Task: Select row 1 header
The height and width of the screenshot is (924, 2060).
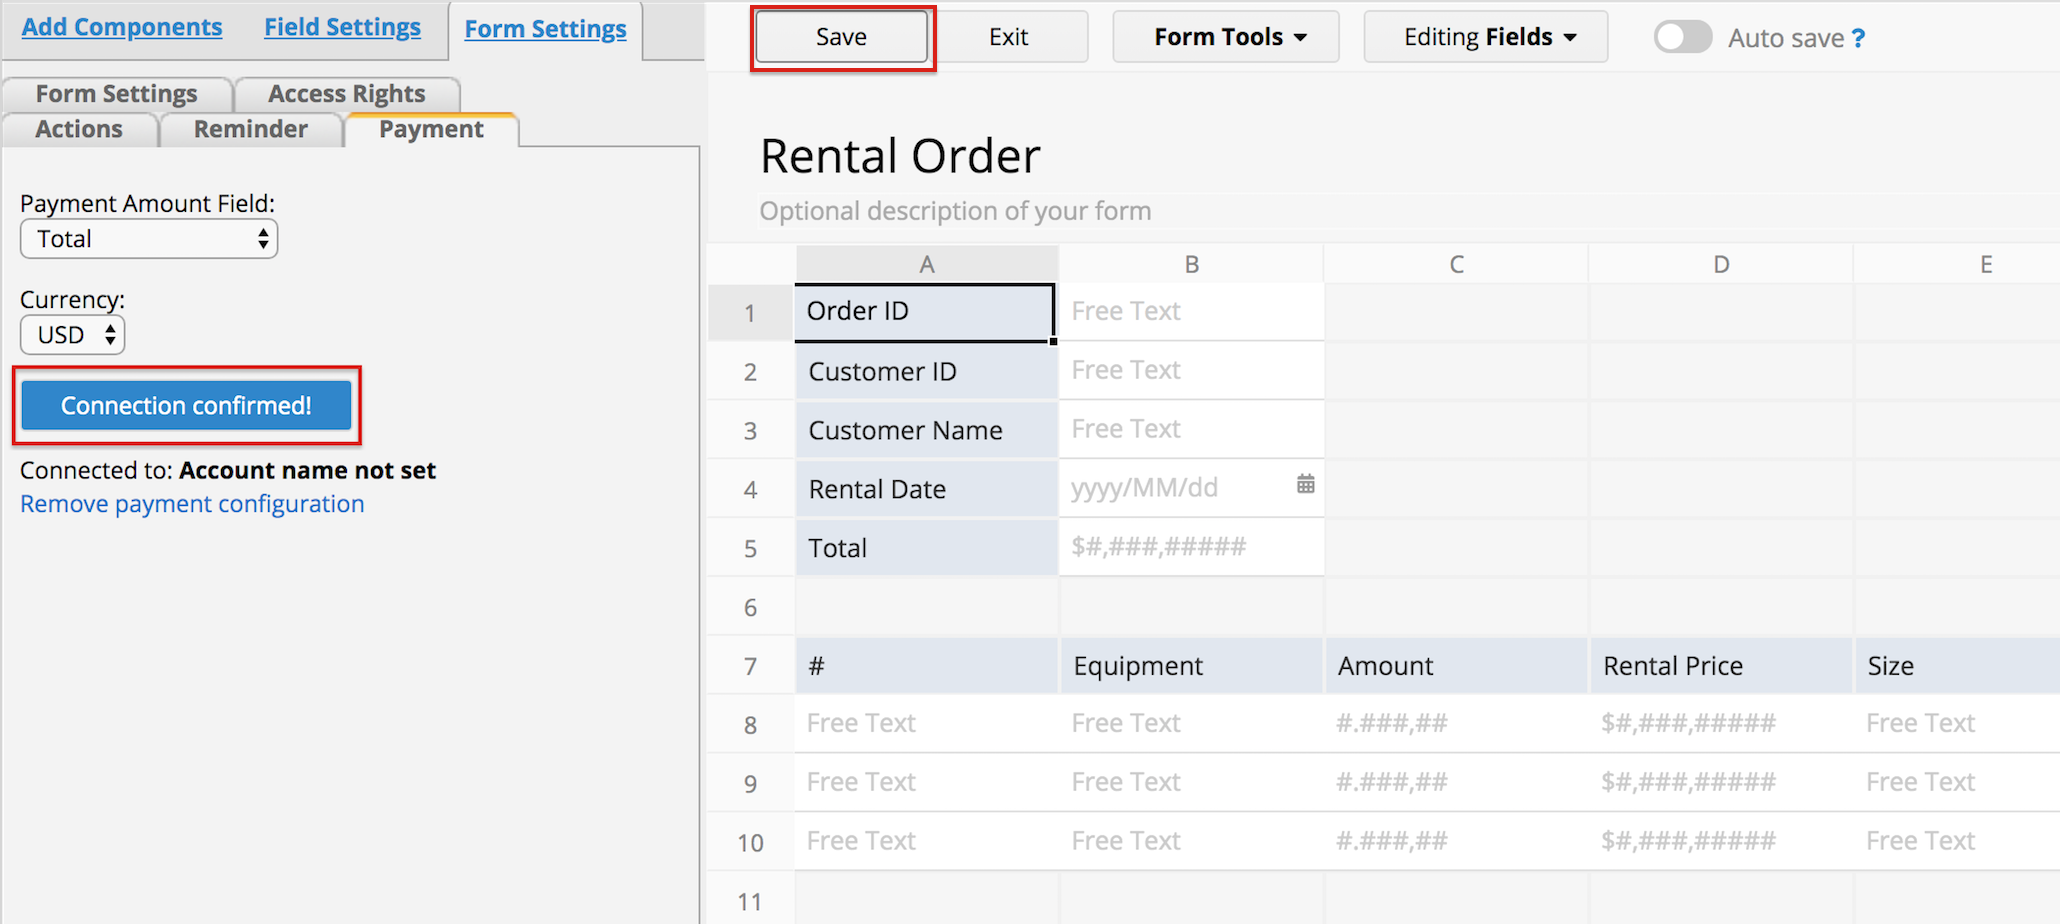Action: point(751,313)
